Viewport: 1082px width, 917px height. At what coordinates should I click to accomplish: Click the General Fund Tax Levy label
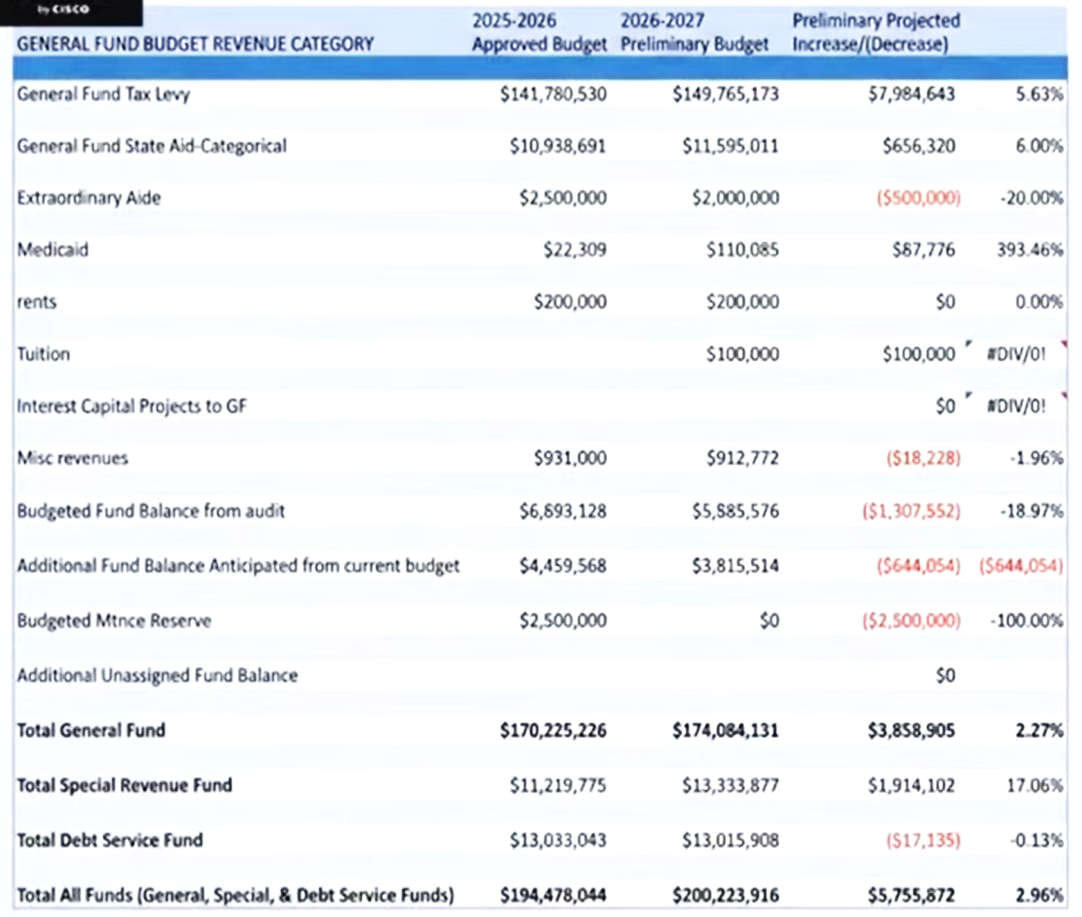click(103, 94)
